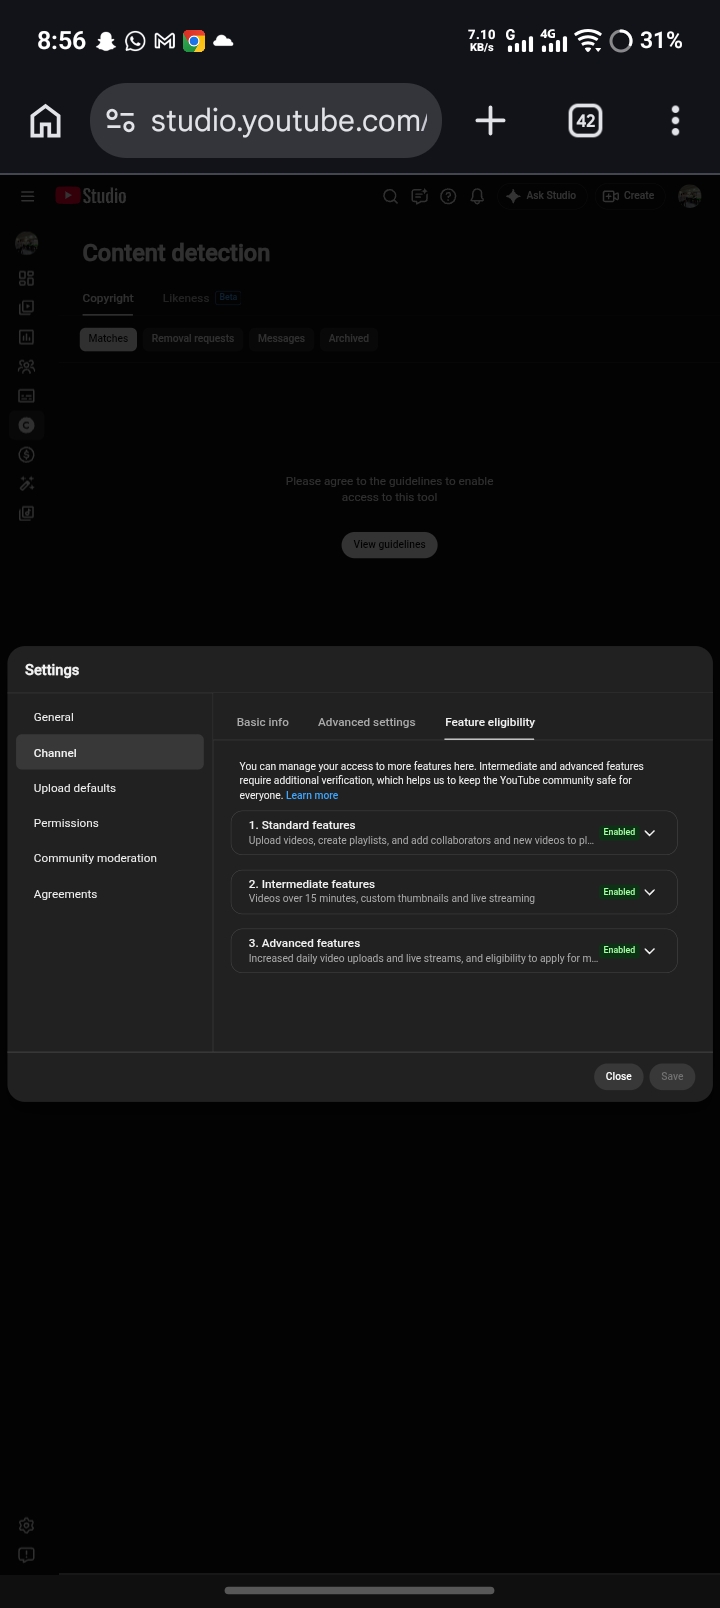The image size is (720, 1608).
Task: Open Agreements settings section
Action: [x=110, y=894]
